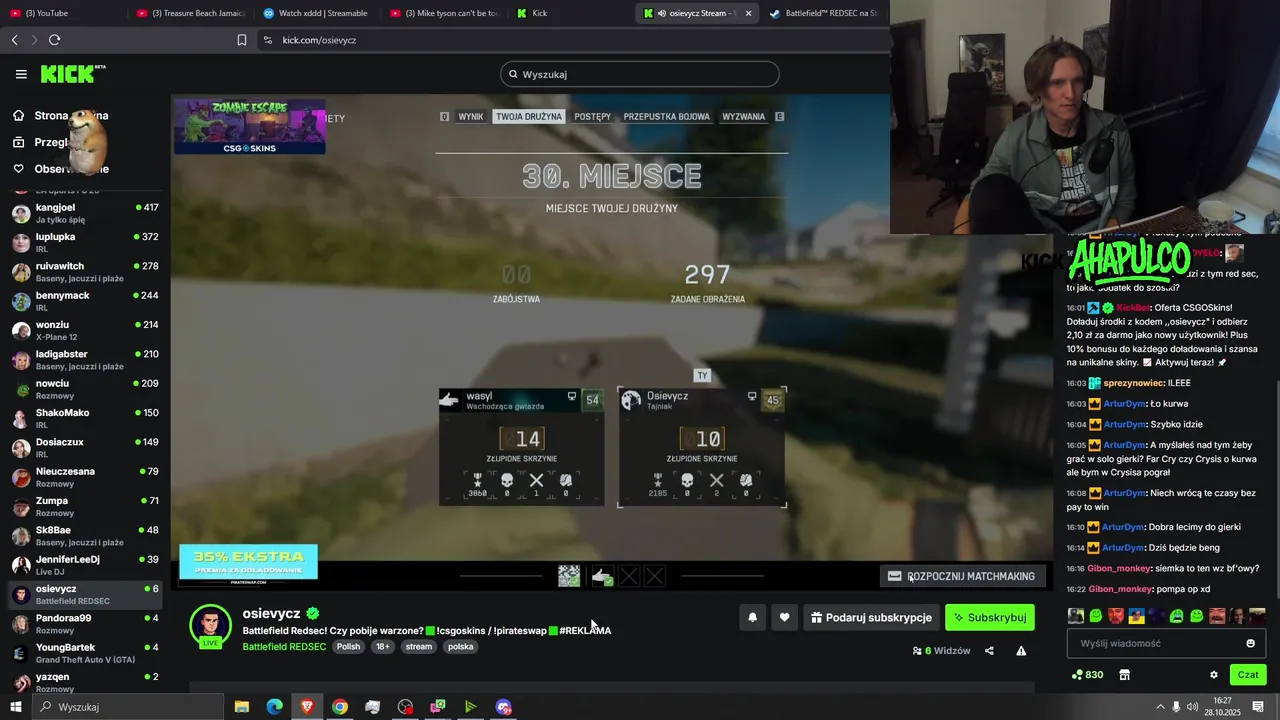Open chat settings gear
The width and height of the screenshot is (1280, 720).
pos(1214,675)
